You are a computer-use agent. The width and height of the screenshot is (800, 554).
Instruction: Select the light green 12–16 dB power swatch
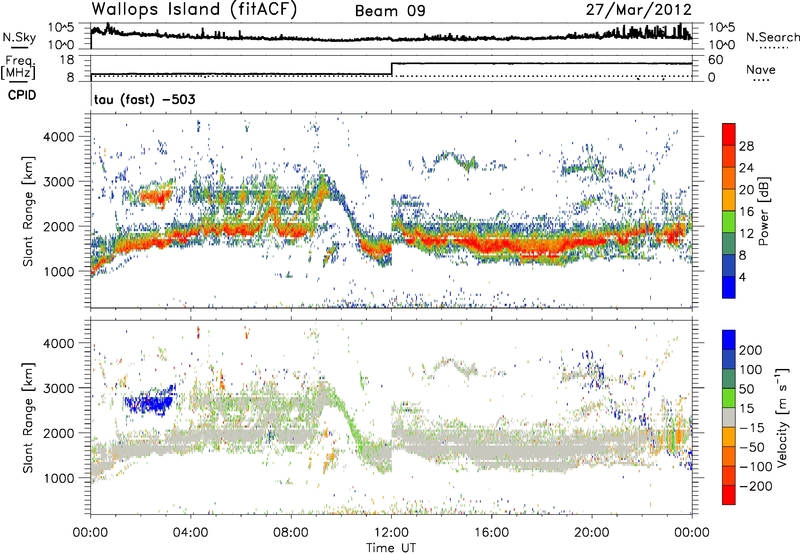tap(729, 222)
